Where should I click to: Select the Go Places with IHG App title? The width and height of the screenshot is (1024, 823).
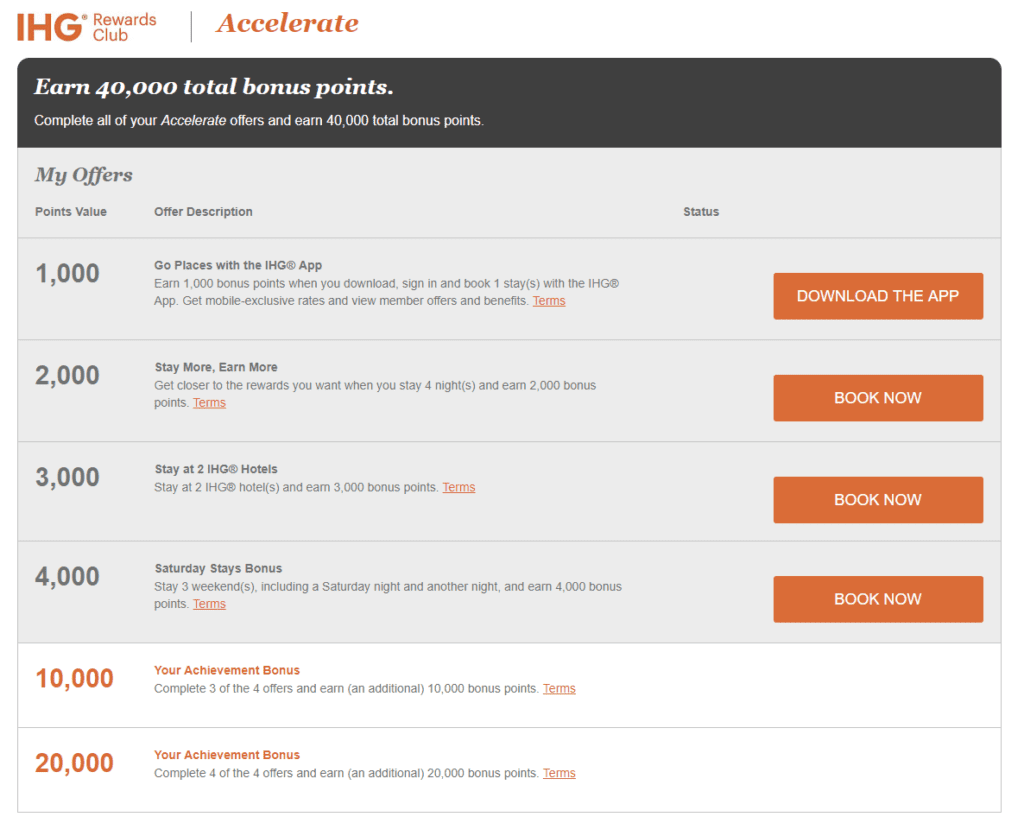tap(238, 266)
